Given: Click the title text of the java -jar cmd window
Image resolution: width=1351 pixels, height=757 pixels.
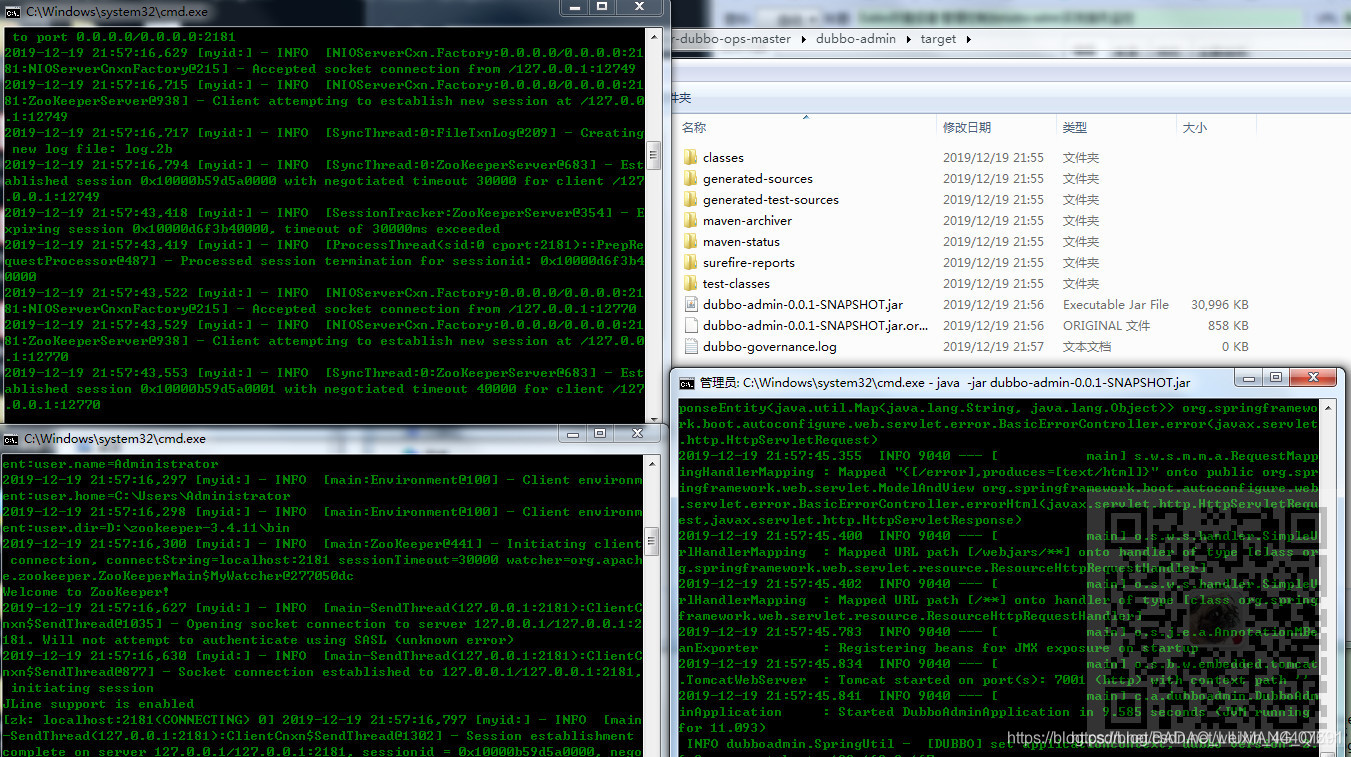Looking at the screenshot, I should (945, 383).
